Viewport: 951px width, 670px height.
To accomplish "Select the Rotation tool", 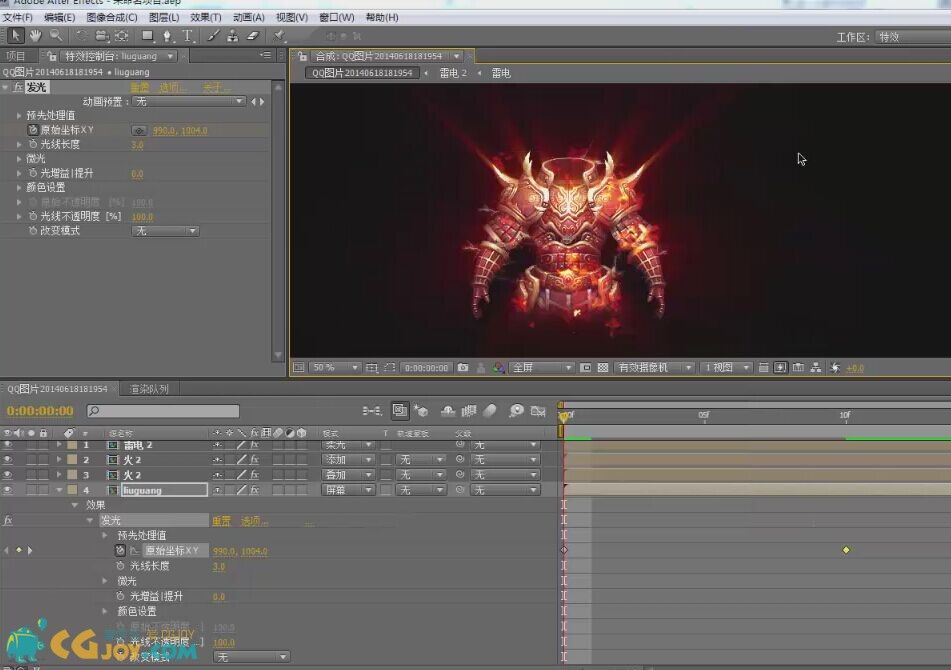I will pyautogui.click(x=82, y=36).
